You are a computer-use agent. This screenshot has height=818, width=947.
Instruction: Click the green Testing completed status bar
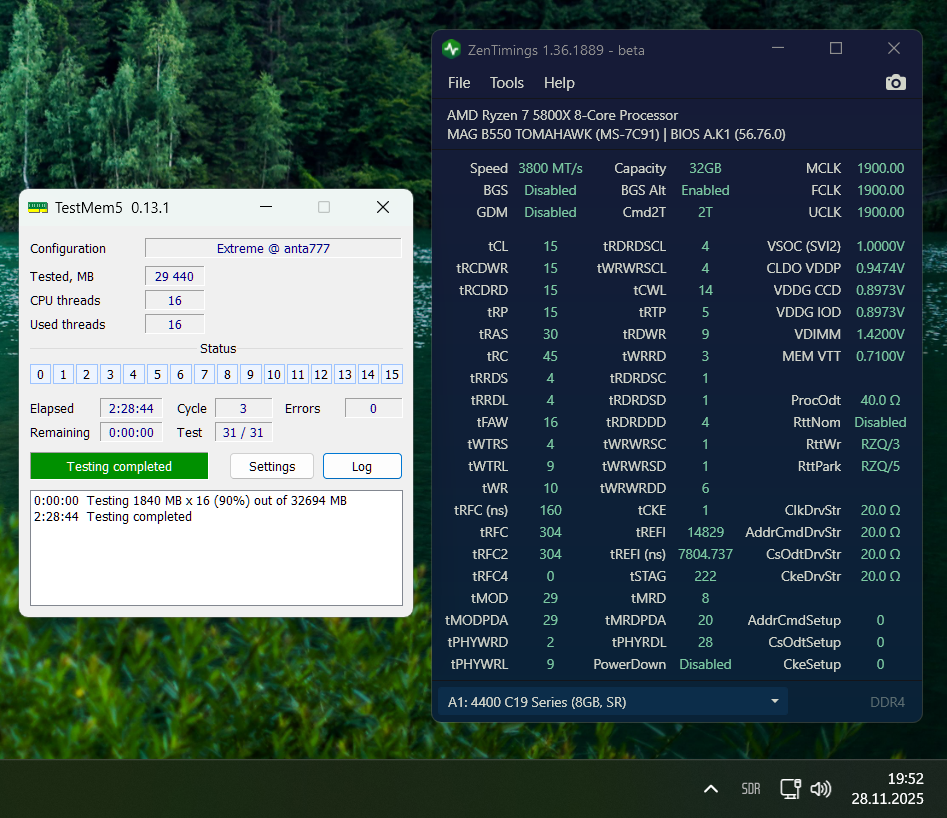(119, 466)
